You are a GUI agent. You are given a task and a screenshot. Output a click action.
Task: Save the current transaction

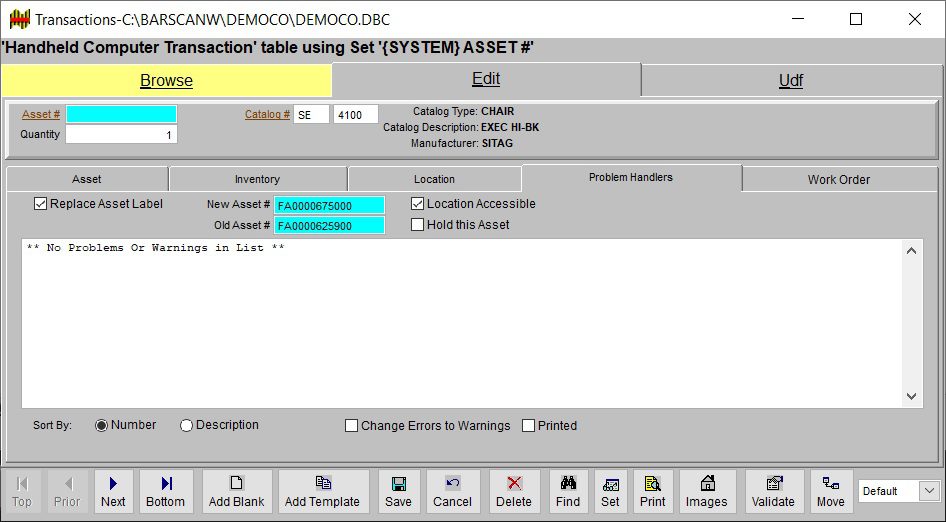coord(398,492)
